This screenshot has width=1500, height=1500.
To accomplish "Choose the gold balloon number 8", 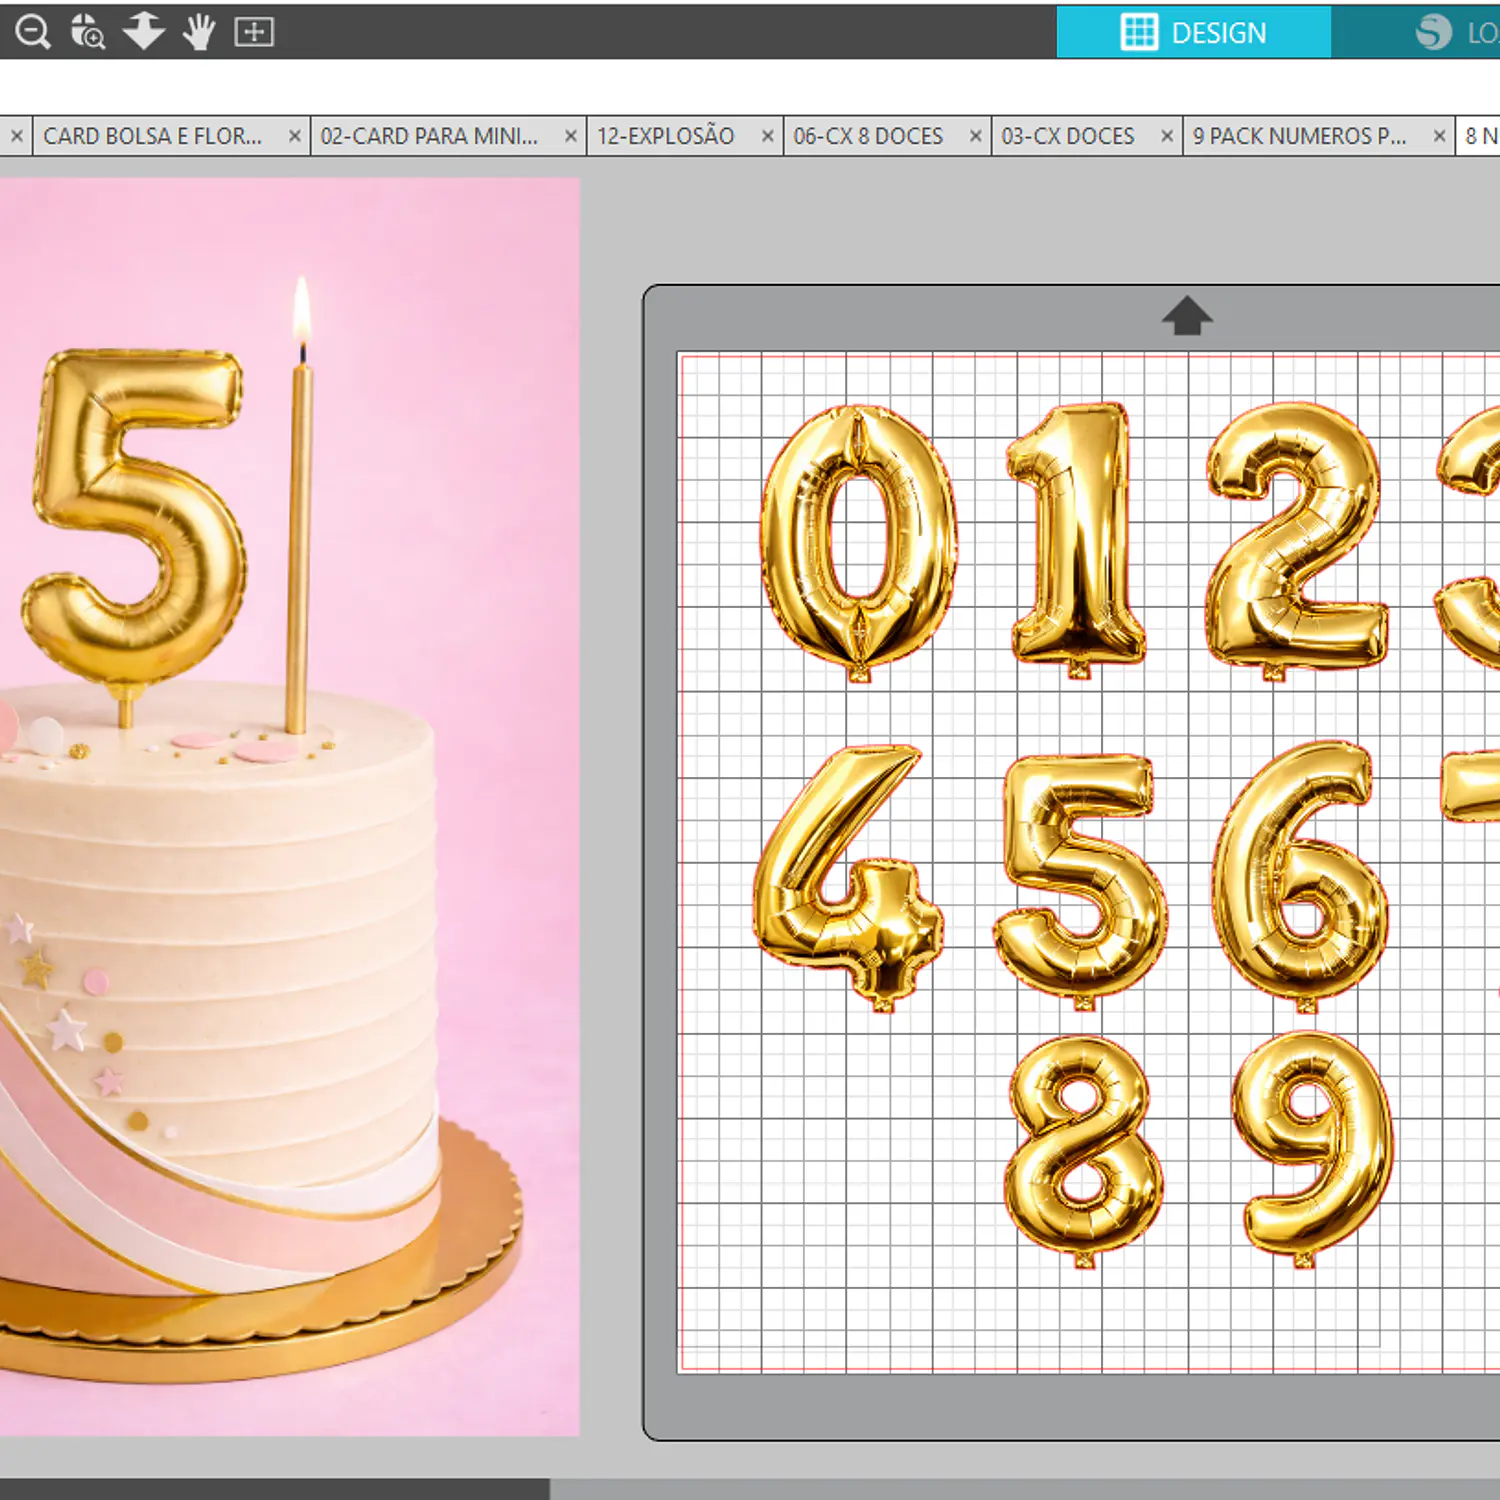I will [1083, 1150].
